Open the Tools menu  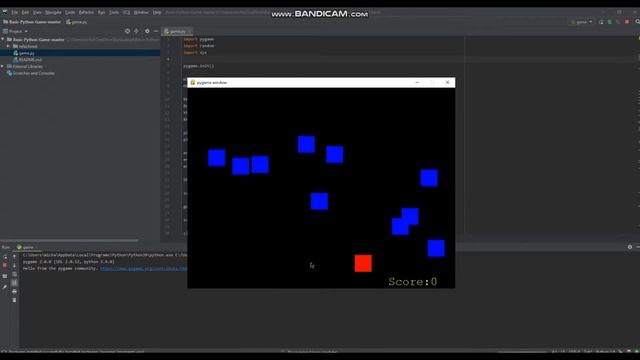(114, 13)
